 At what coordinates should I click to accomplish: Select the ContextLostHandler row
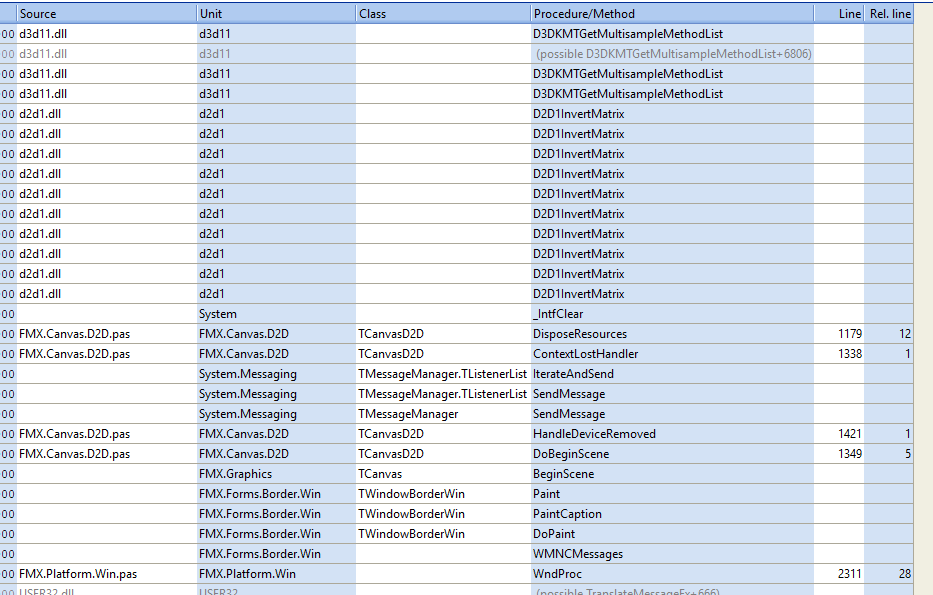(x=456, y=354)
